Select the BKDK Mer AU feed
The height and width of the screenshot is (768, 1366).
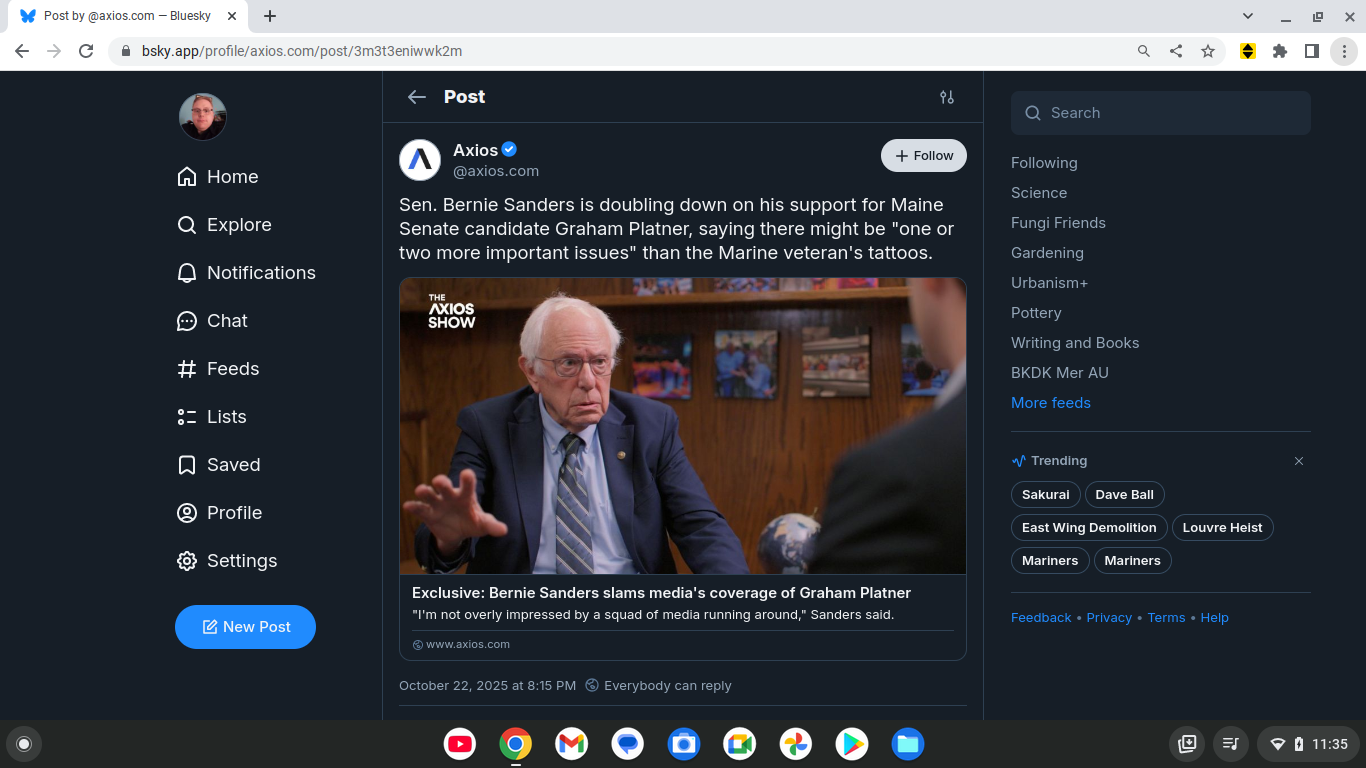pos(1060,373)
